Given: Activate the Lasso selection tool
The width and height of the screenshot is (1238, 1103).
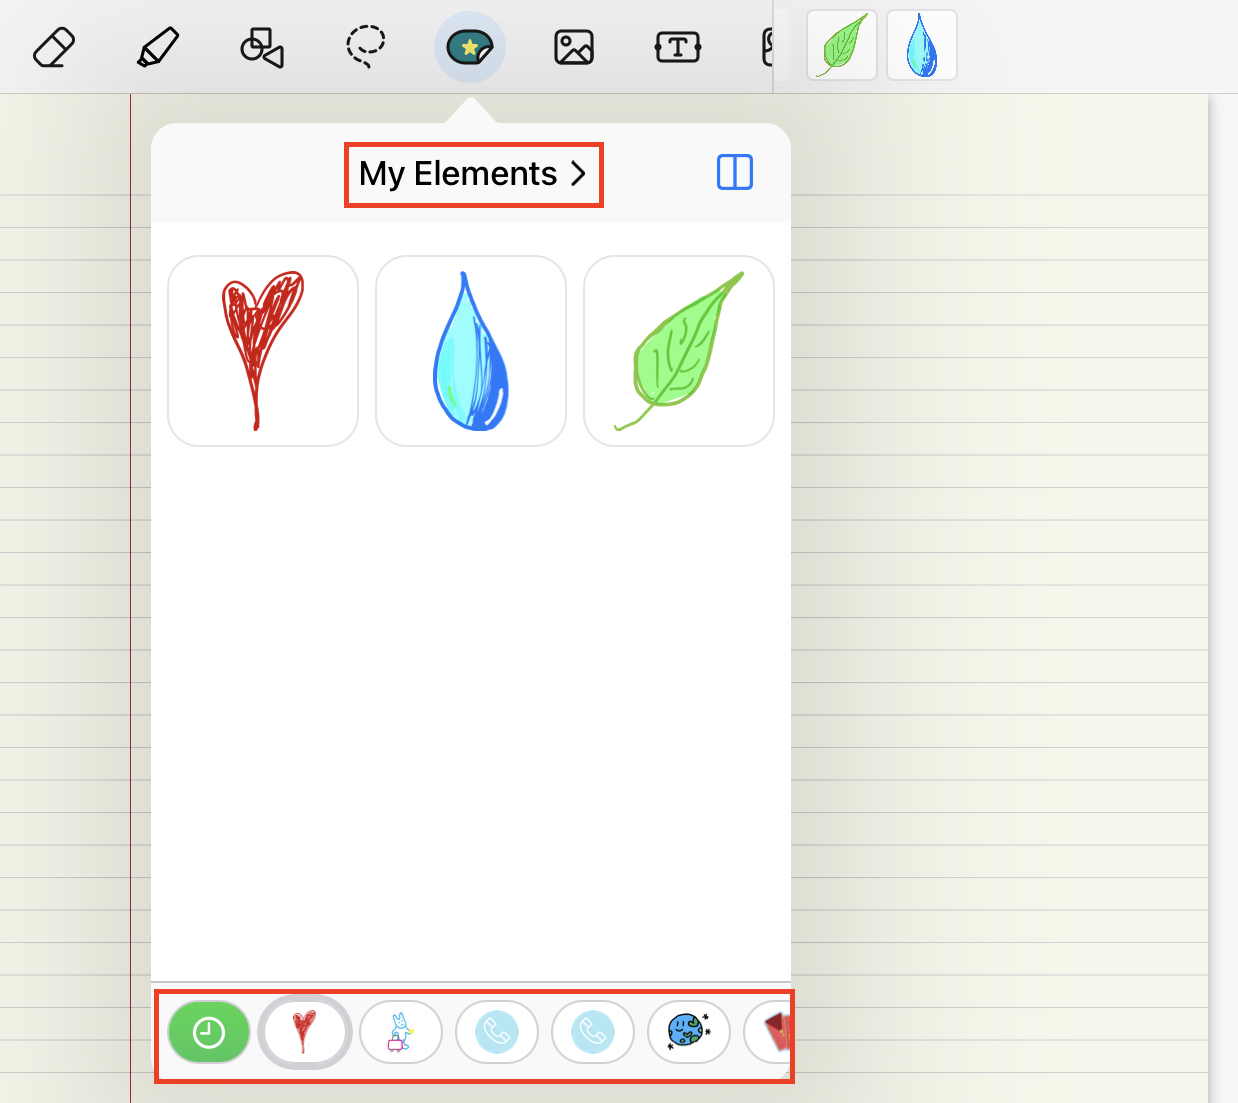Looking at the screenshot, I should [365, 47].
